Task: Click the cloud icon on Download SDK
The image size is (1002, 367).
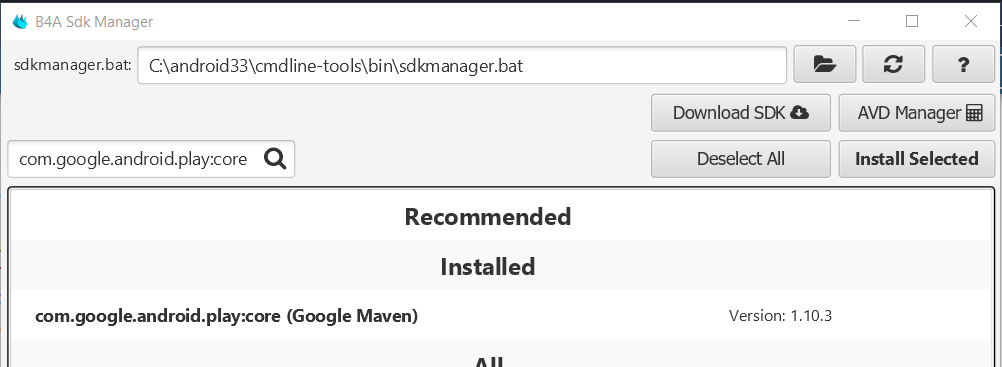Action: pyautogui.click(x=799, y=113)
